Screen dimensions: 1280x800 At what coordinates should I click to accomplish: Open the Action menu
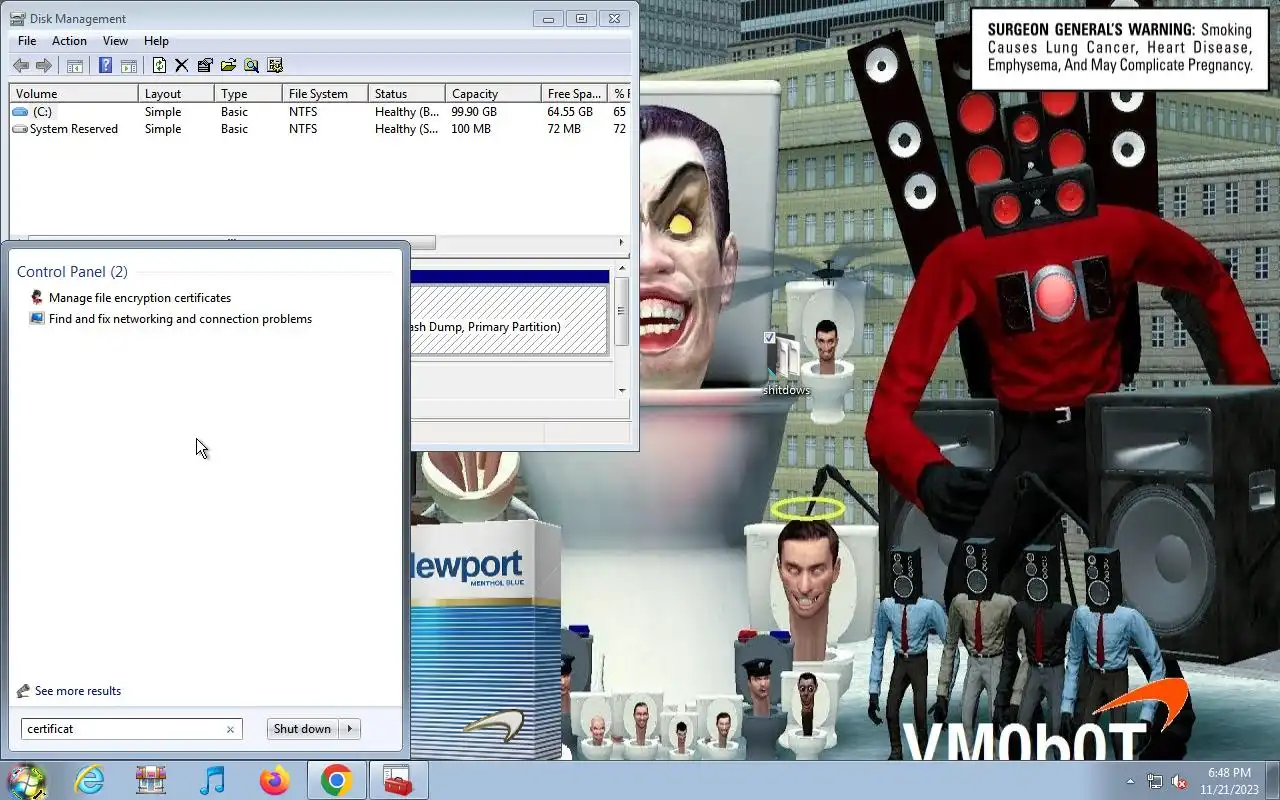pyautogui.click(x=69, y=41)
